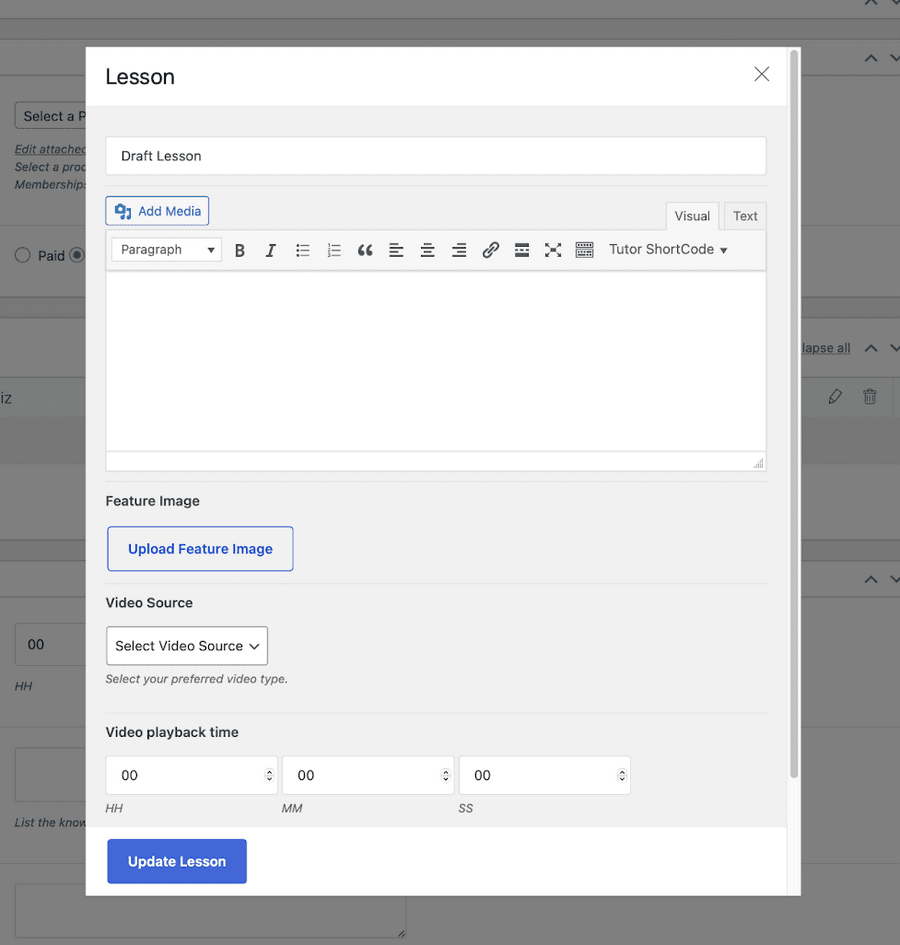900x945 pixels.
Task: Show the toolbar toggle row
Action: coord(585,250)
